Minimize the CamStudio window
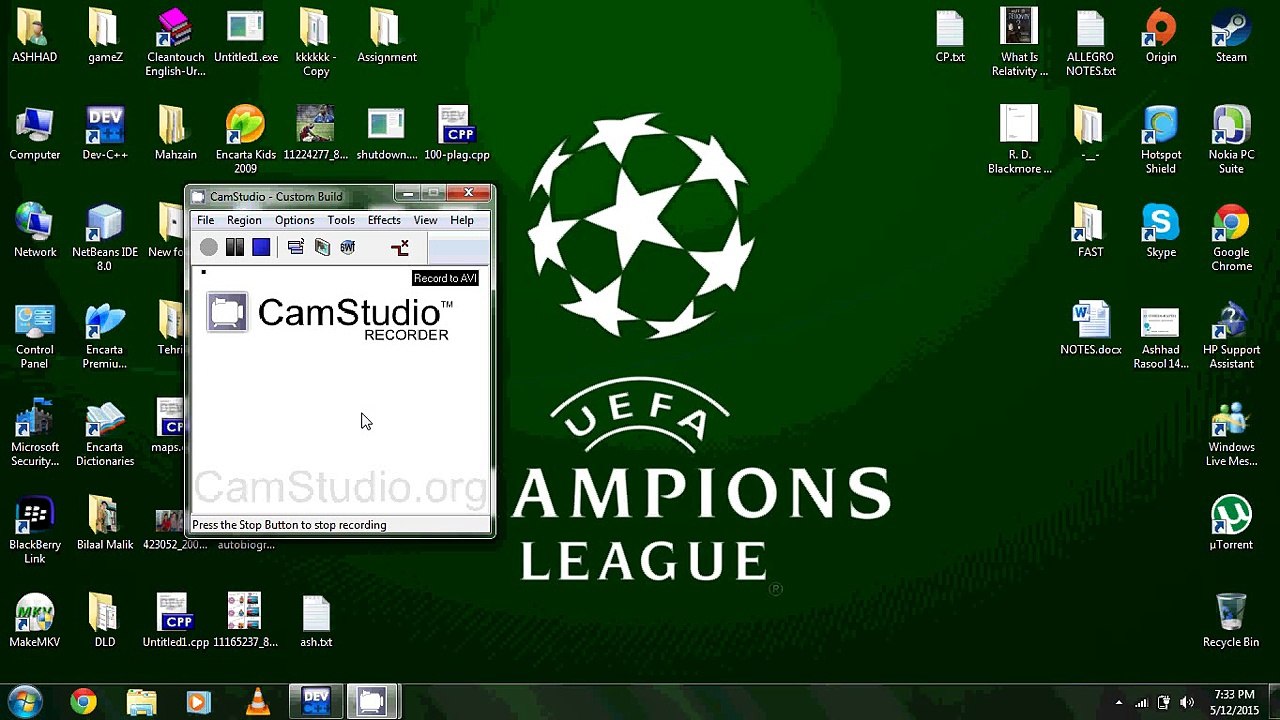 tap(407, 193)
